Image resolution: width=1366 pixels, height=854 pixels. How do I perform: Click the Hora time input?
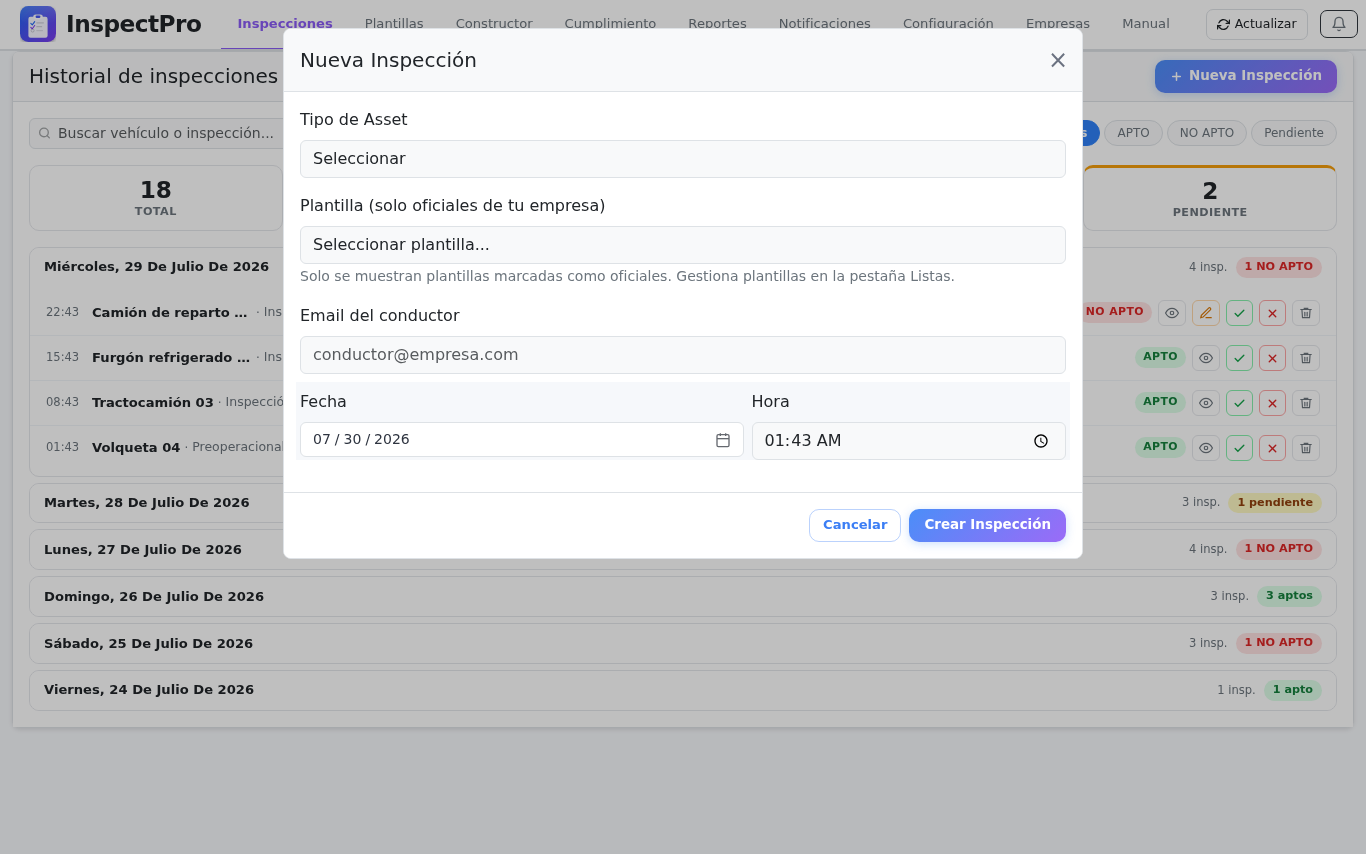(908, 441)
